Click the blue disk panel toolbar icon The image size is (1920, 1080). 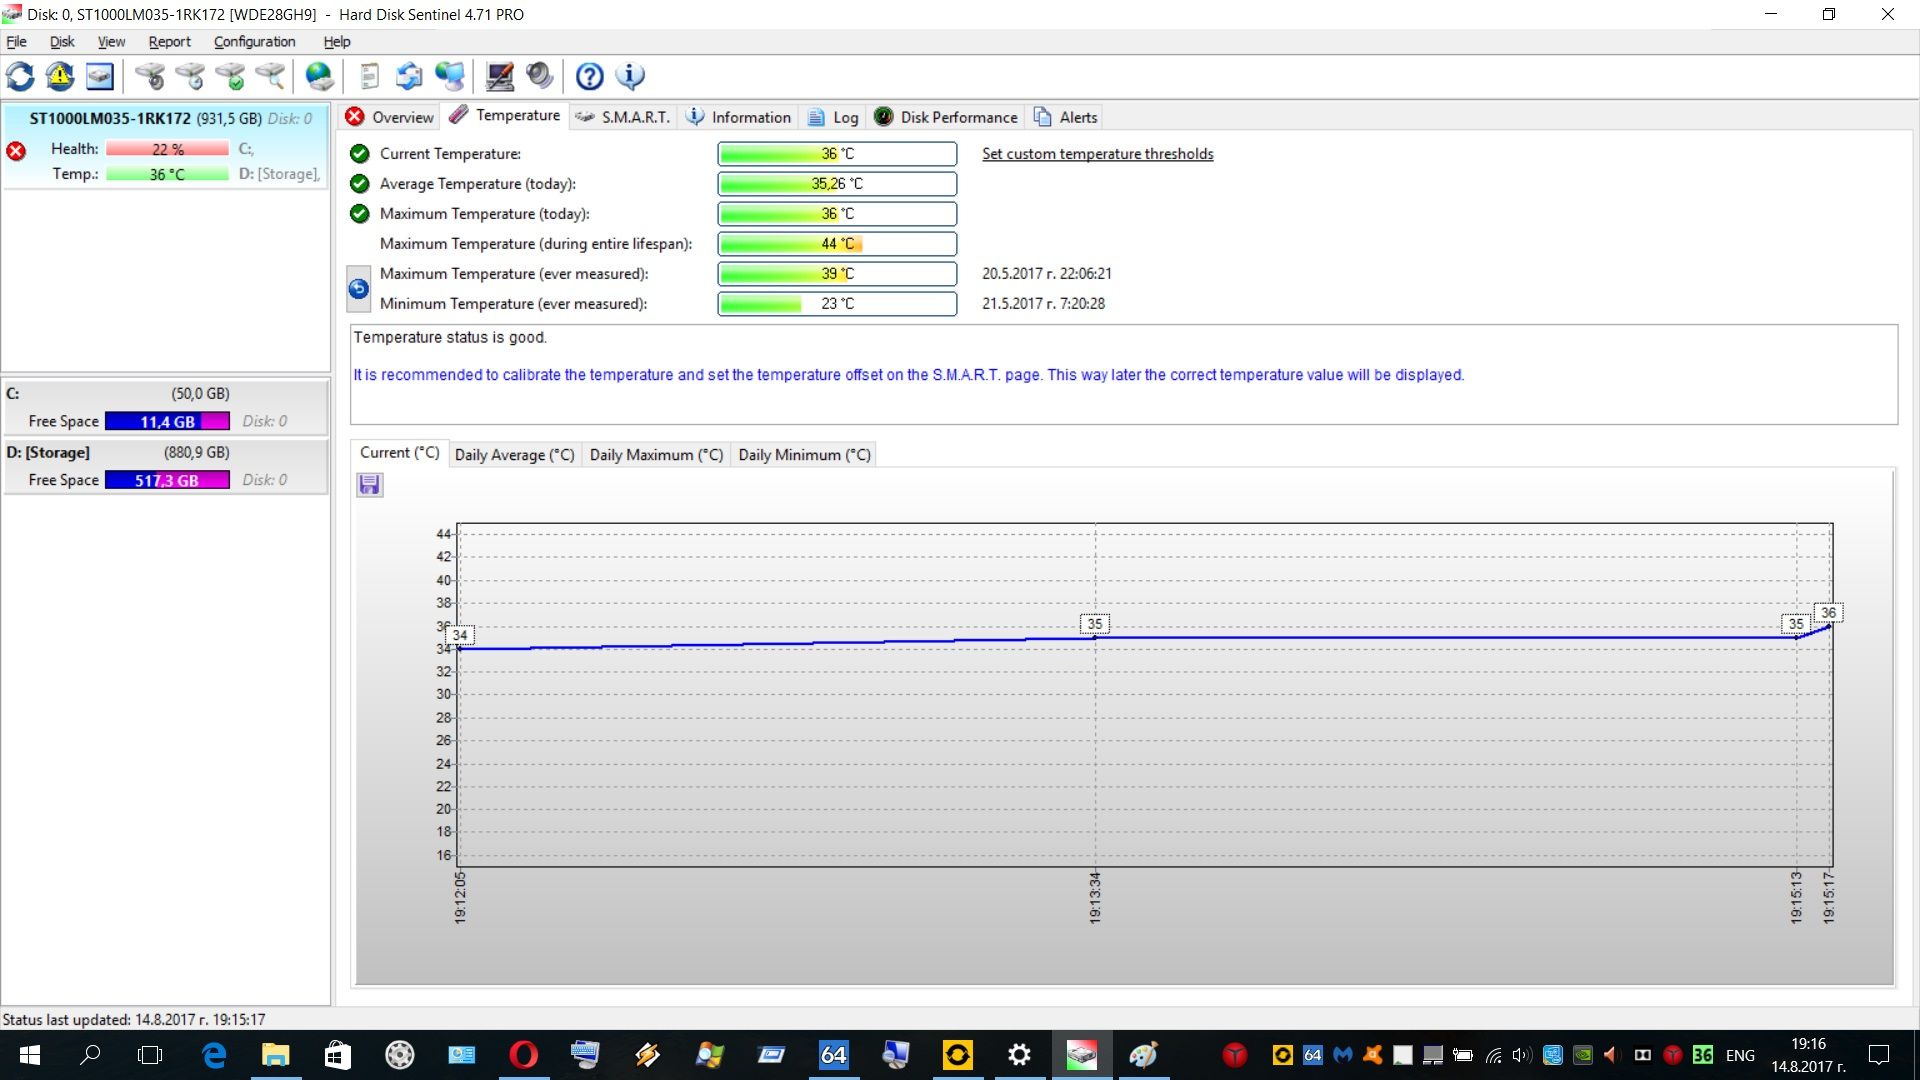point(100,76)
